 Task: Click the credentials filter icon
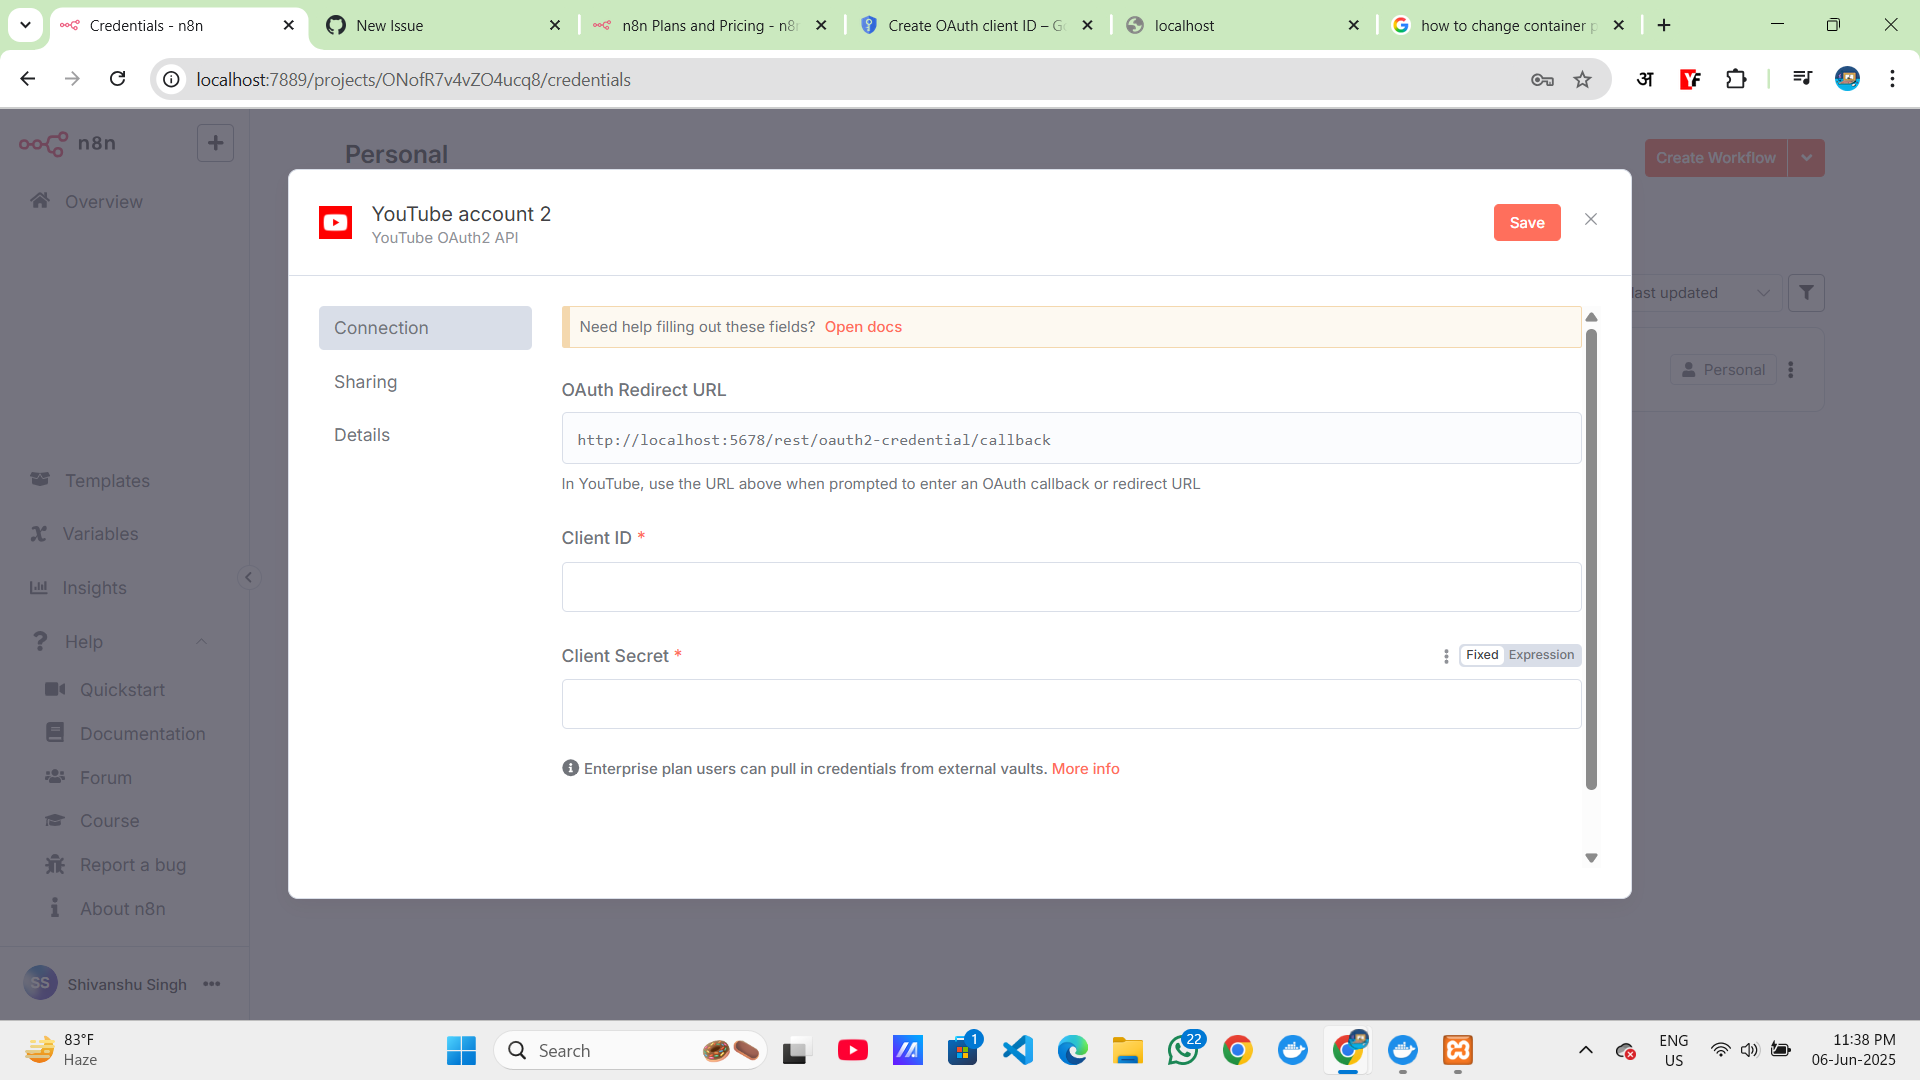[x=1806, y=292]
